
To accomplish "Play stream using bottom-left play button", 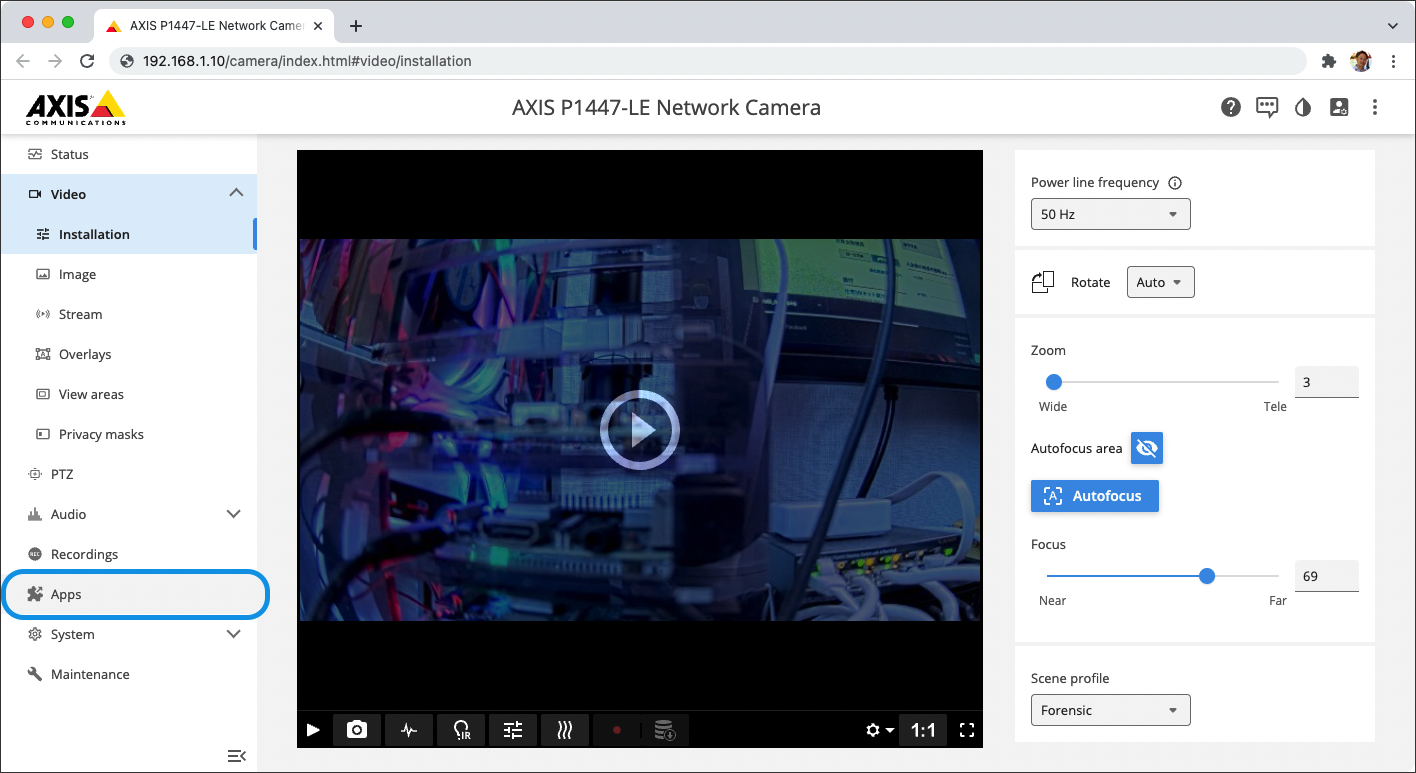I will [313, 730].
